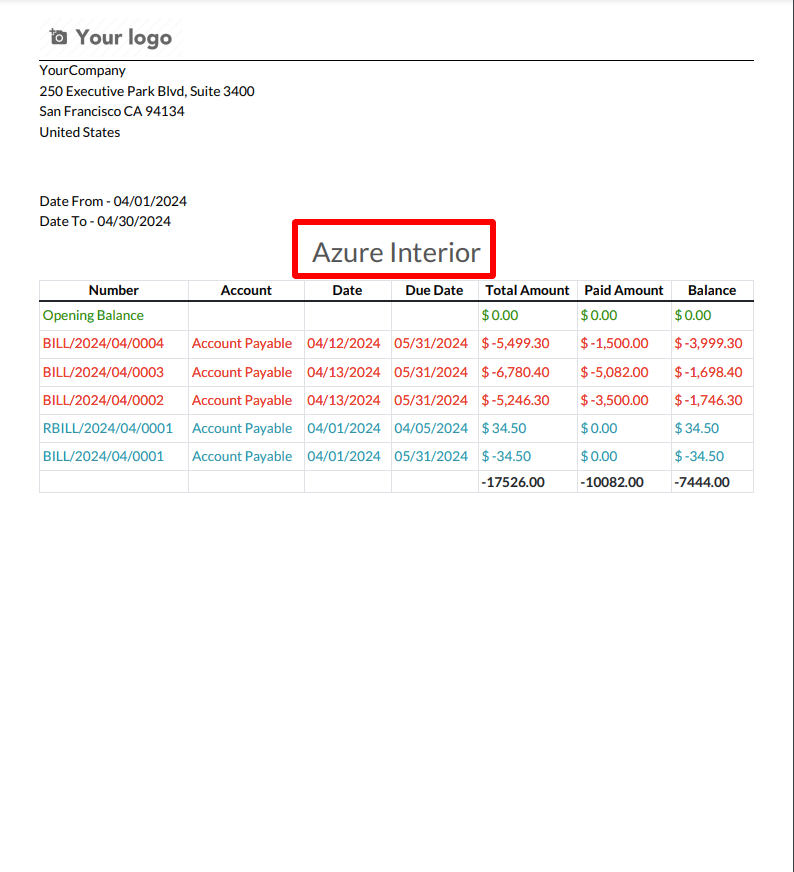Click address line '250 Executive Park Blvd, Suite 3400'

[x=147, y=91]
